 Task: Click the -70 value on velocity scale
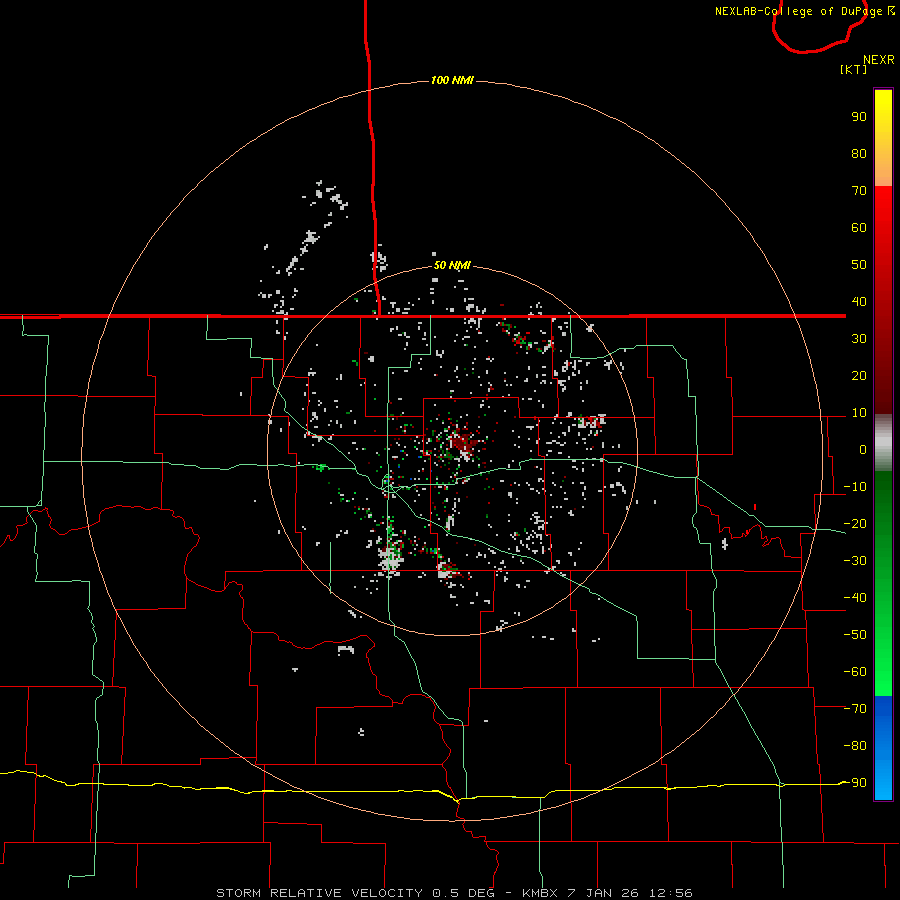click(855, 709)
